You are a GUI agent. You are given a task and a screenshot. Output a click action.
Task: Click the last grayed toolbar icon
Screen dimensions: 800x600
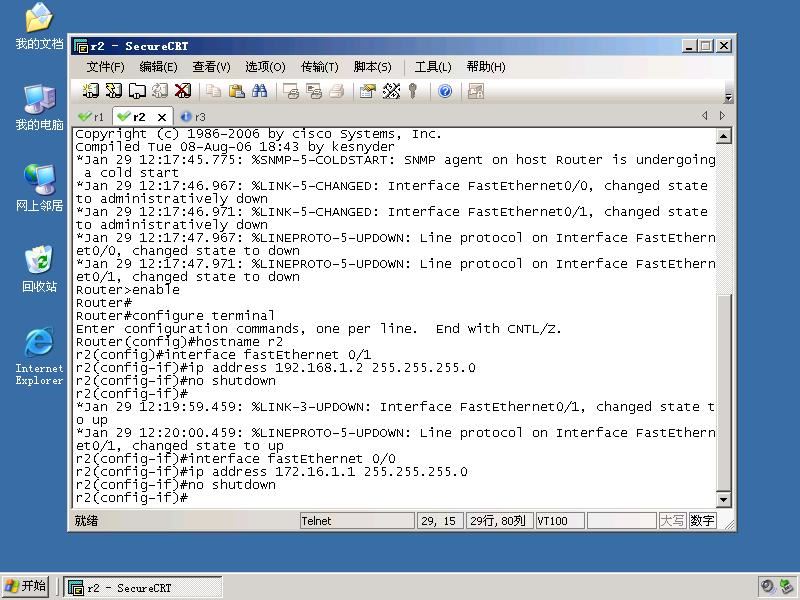coord(476,91)
